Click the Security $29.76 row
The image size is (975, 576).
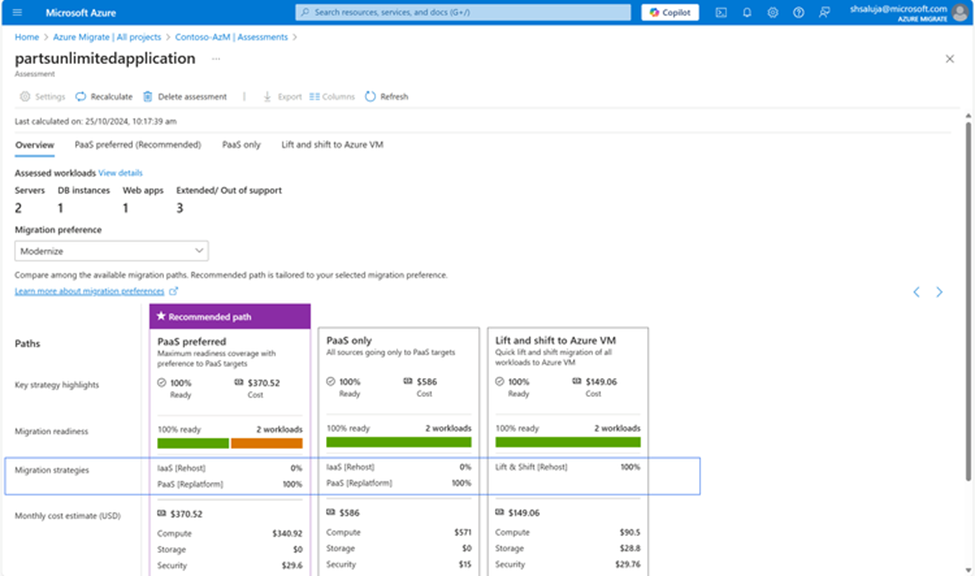click(x=568, y=564)
